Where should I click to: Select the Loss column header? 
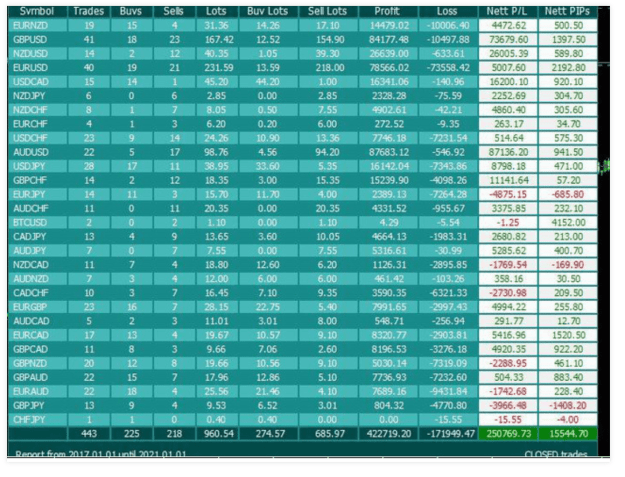pyautogui.click(x=448, y=12)
